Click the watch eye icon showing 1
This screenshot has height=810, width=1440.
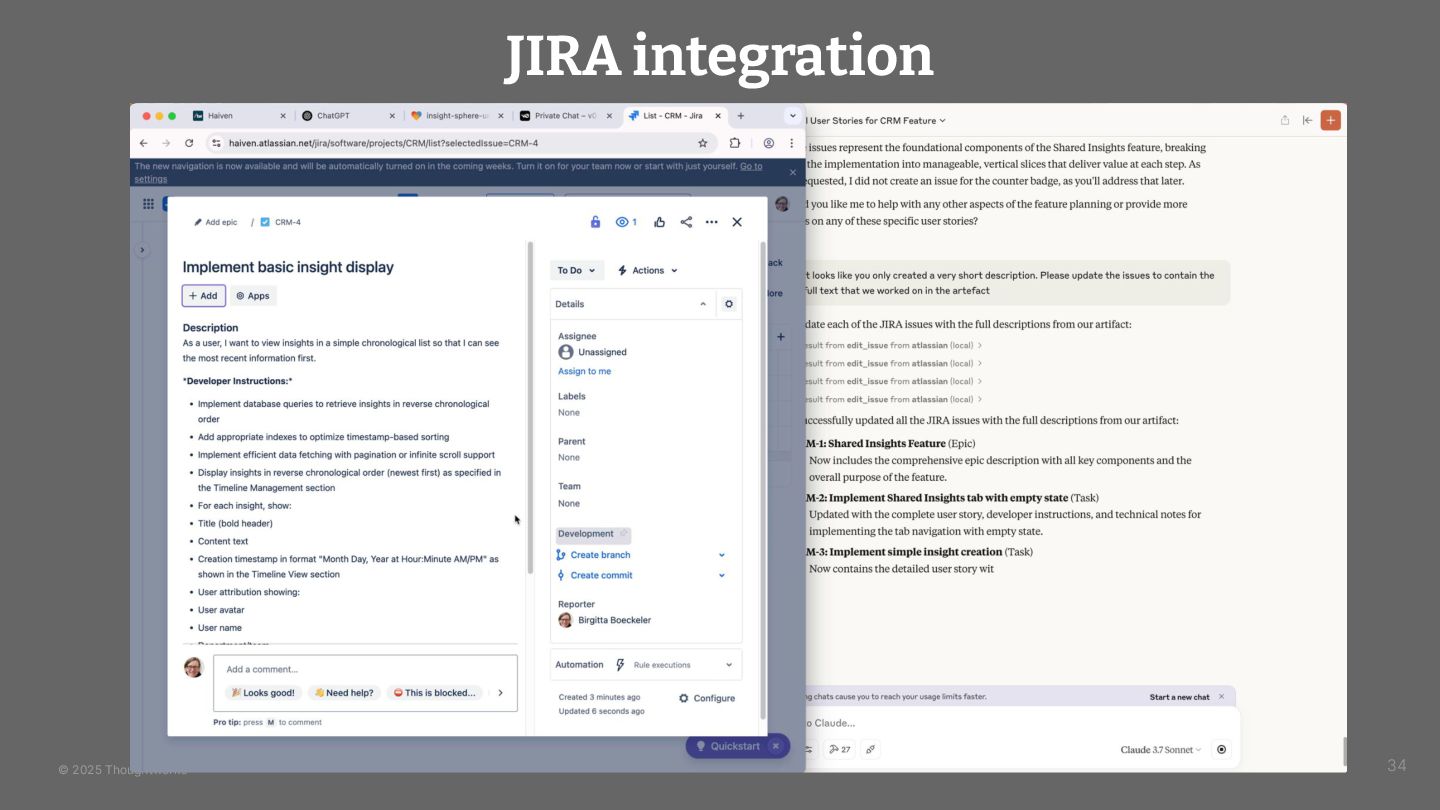pyautogui.click(x=626, y=222)
